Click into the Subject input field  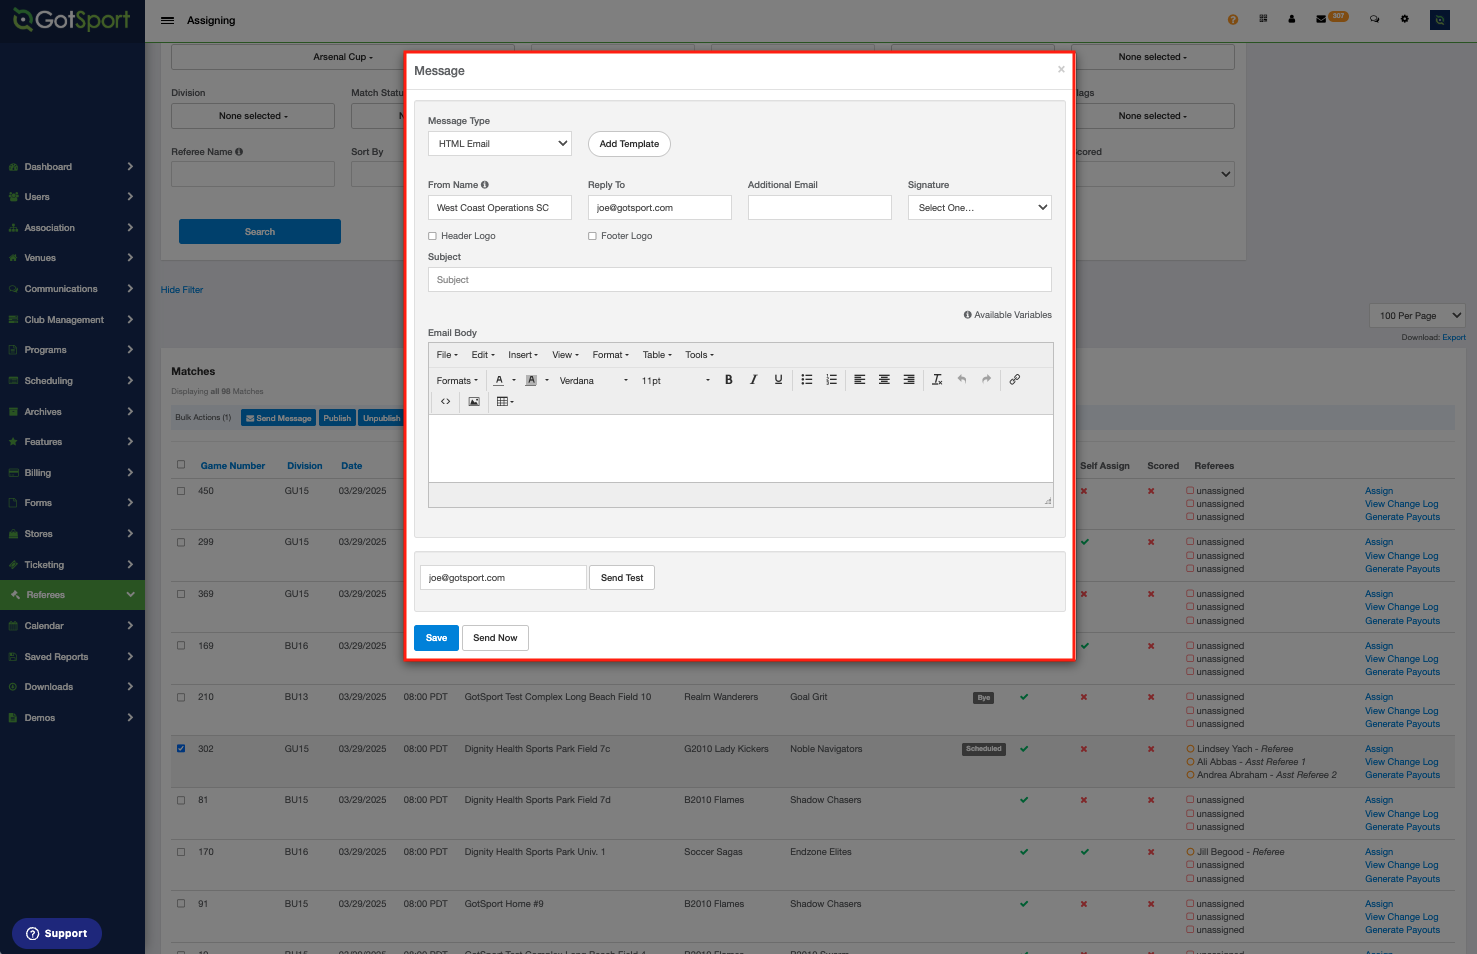[x=740, y=280]
